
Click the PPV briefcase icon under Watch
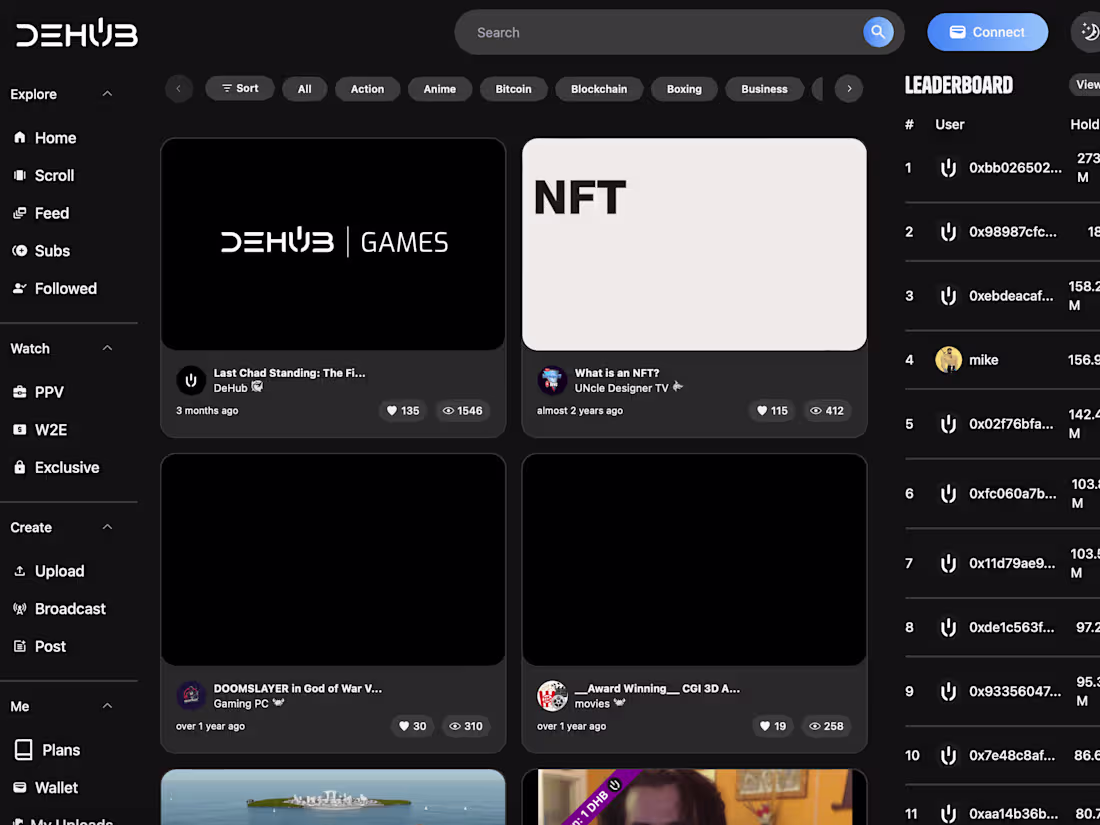point(21,391)
